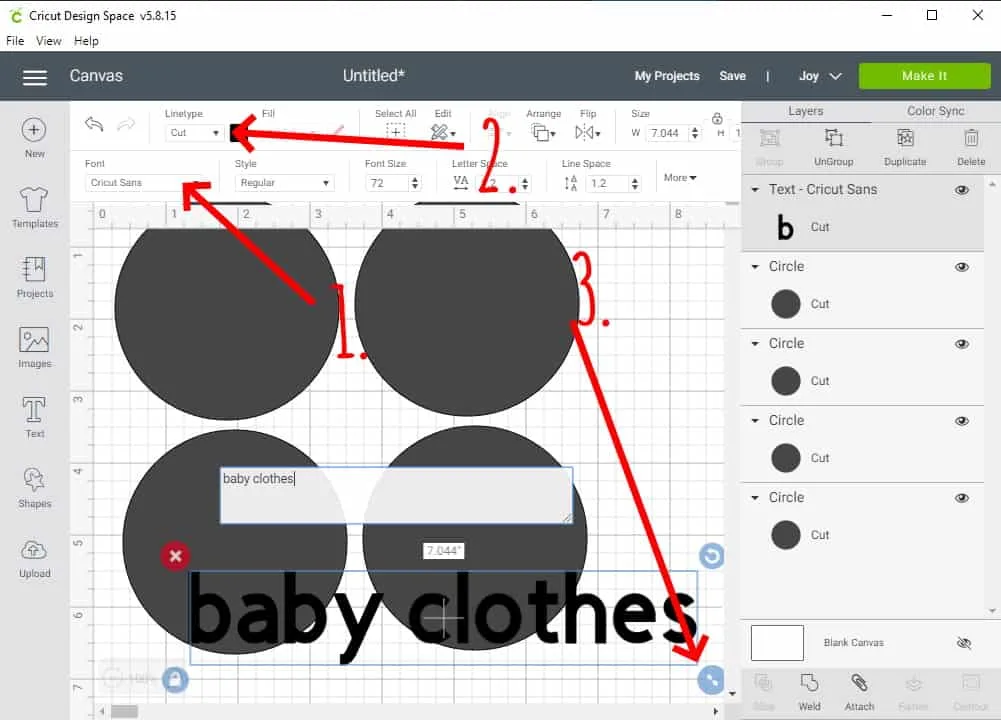Viewport: 1001px width, 720px height.
Task: Click the lock handle on text selection
Action: pos(175,680)
